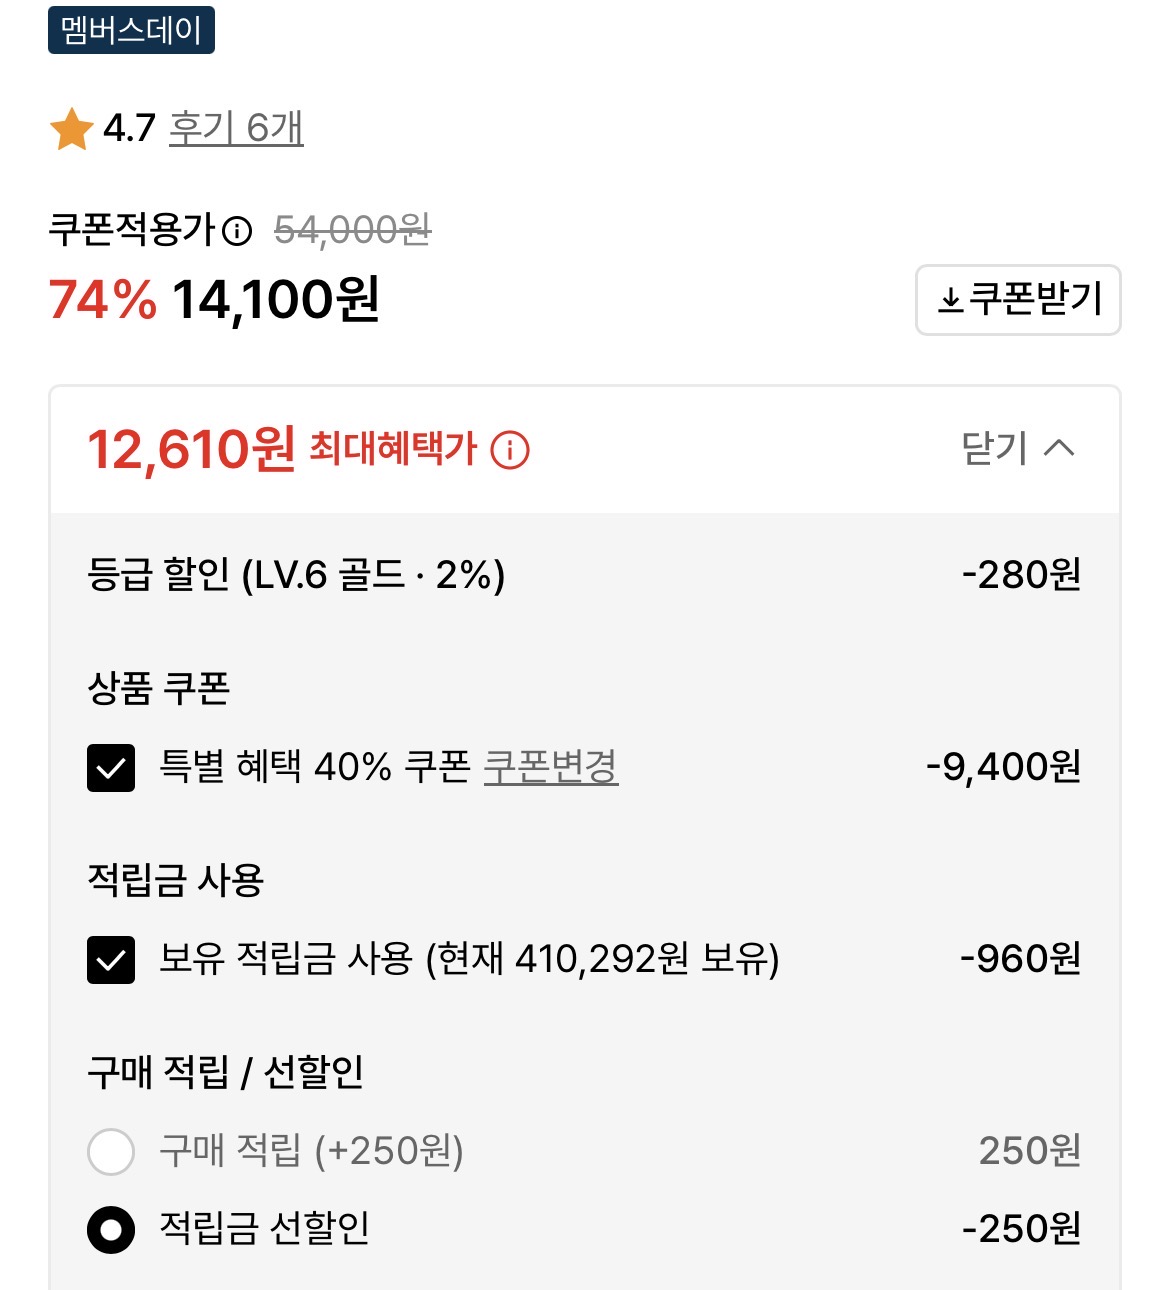The width and height of the screenshot is (1170, 1290).
Task: Click the 12,610원 최대혜택가 header price
Action: coord(191,449)
